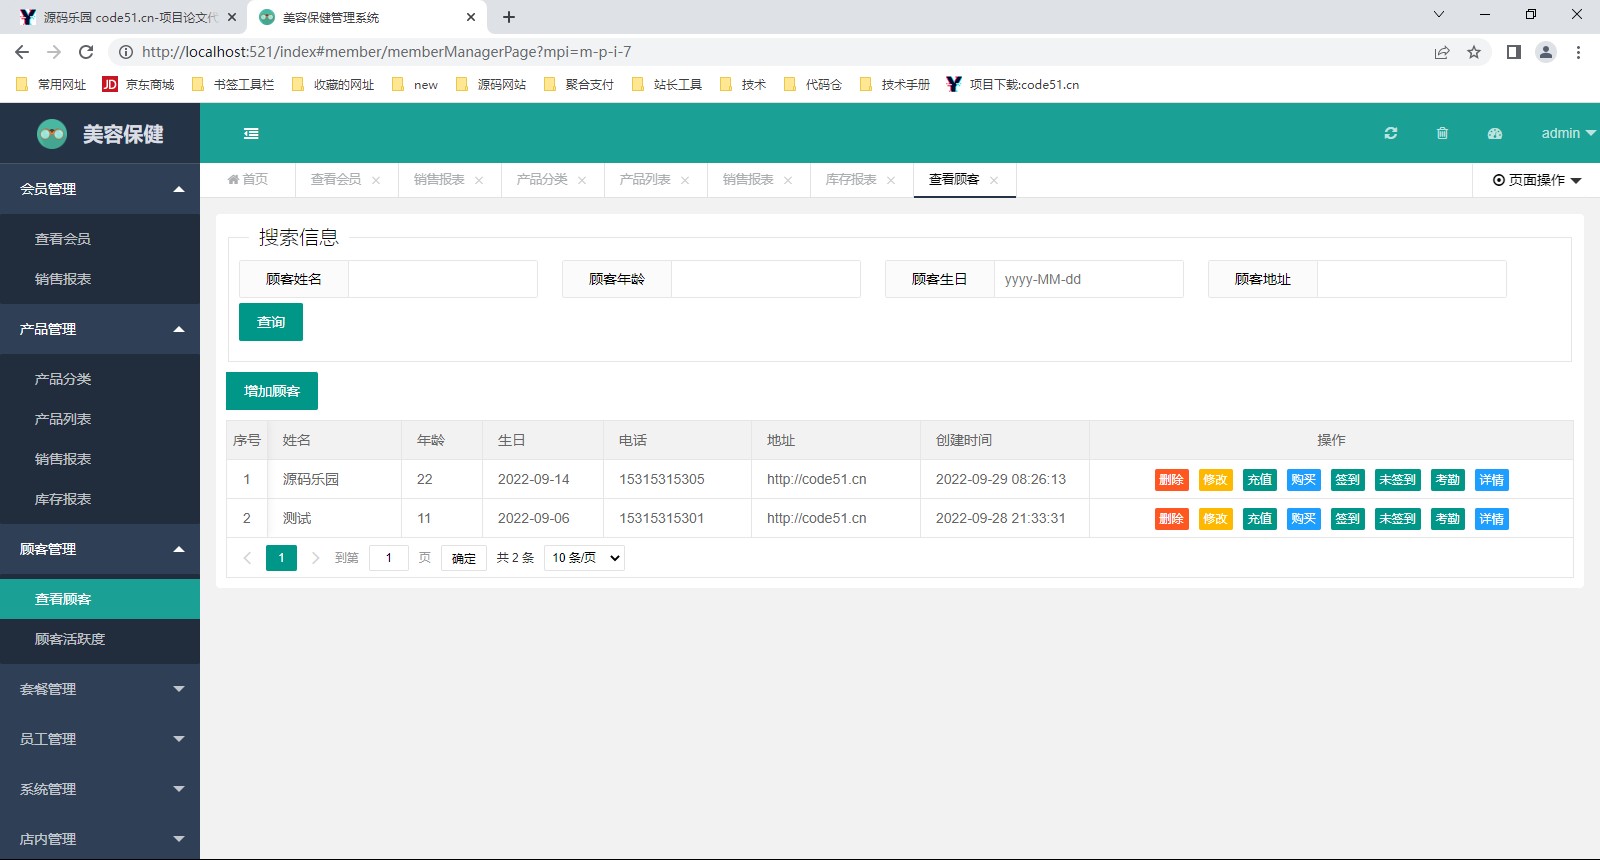This screenshot has height=860, width=1600.
Task: Open 顾客活跃度 in the sidebar
Action: [x=100, y=639]
